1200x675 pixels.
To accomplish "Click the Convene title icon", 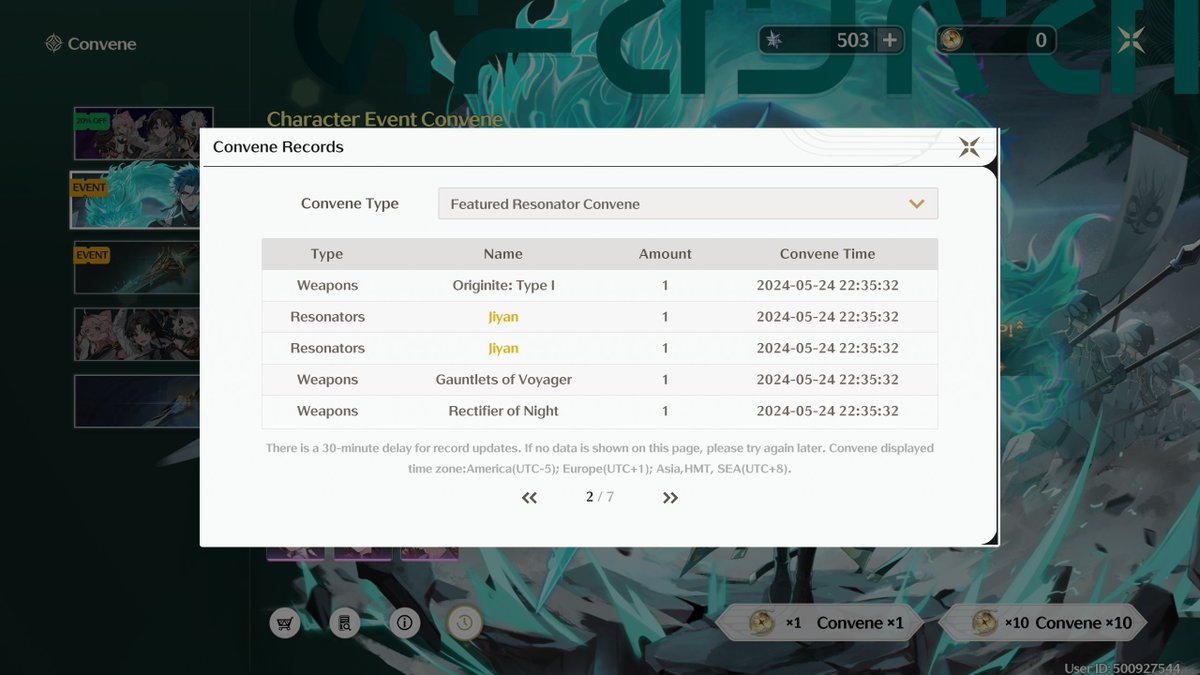I will [54, 44].
